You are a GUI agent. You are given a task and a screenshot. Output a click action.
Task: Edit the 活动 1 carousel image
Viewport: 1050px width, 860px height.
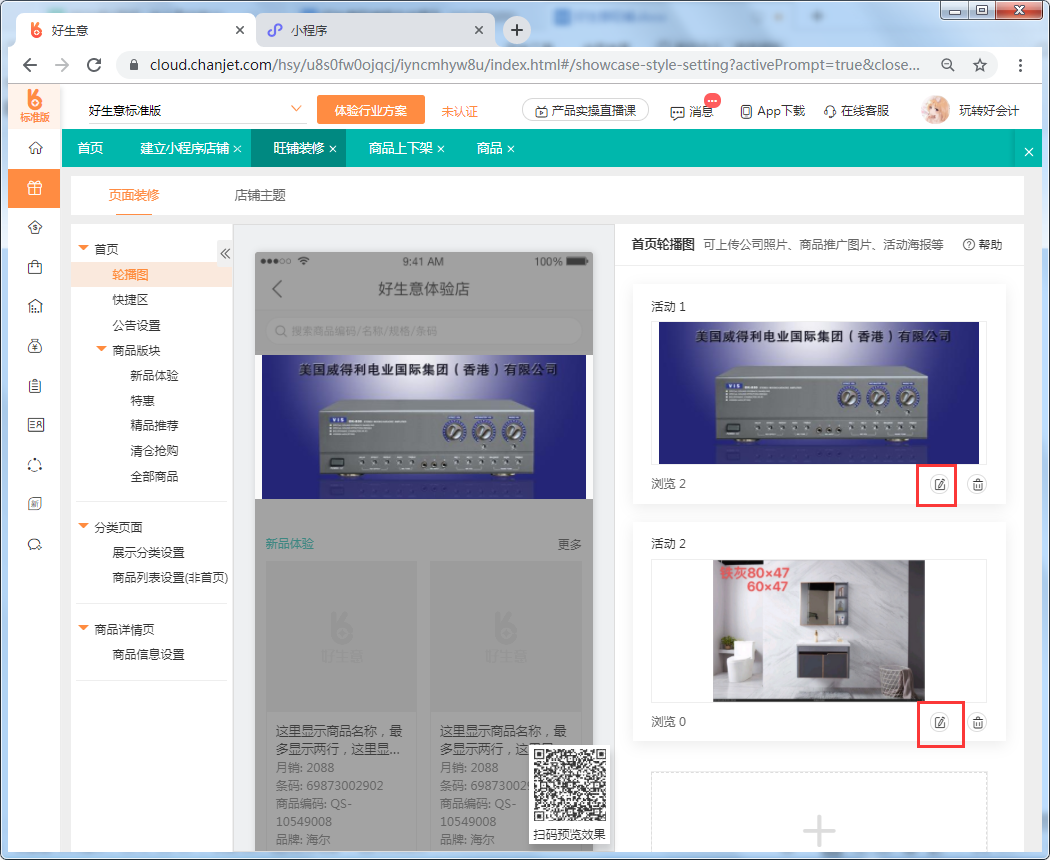coord(940,484)
